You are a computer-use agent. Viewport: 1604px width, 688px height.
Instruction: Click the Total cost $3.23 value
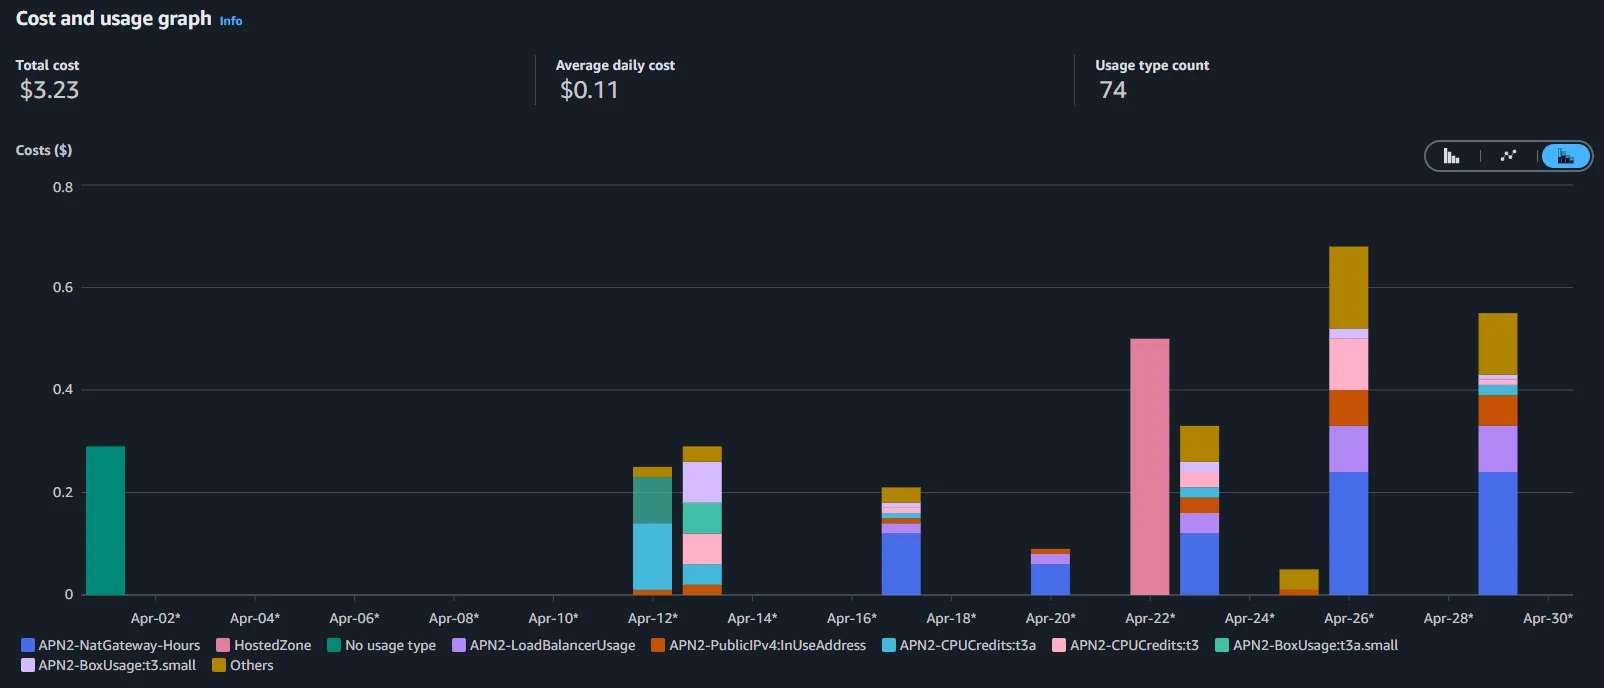click(x=49, y=90)
